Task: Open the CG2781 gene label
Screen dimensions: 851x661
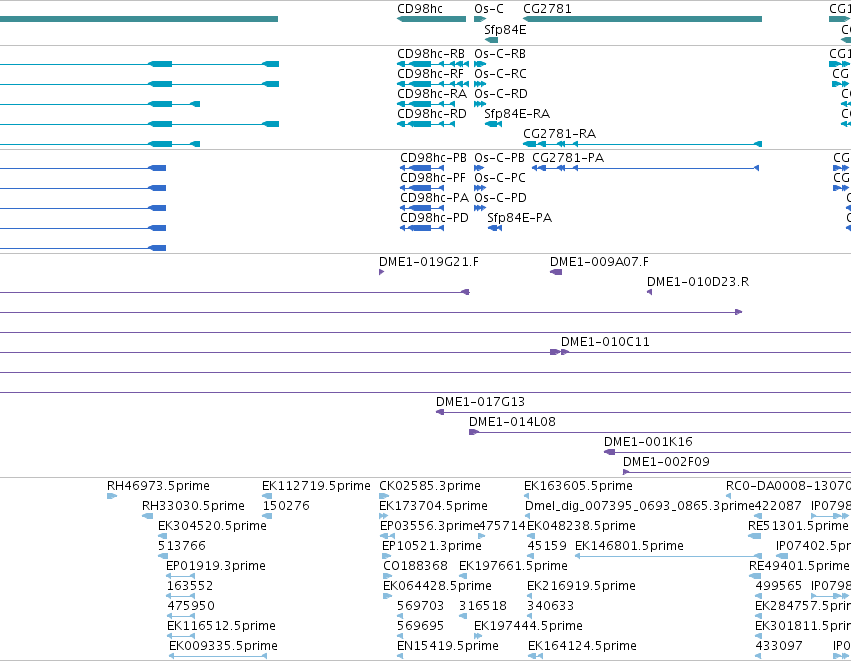Action: (547, 9)
